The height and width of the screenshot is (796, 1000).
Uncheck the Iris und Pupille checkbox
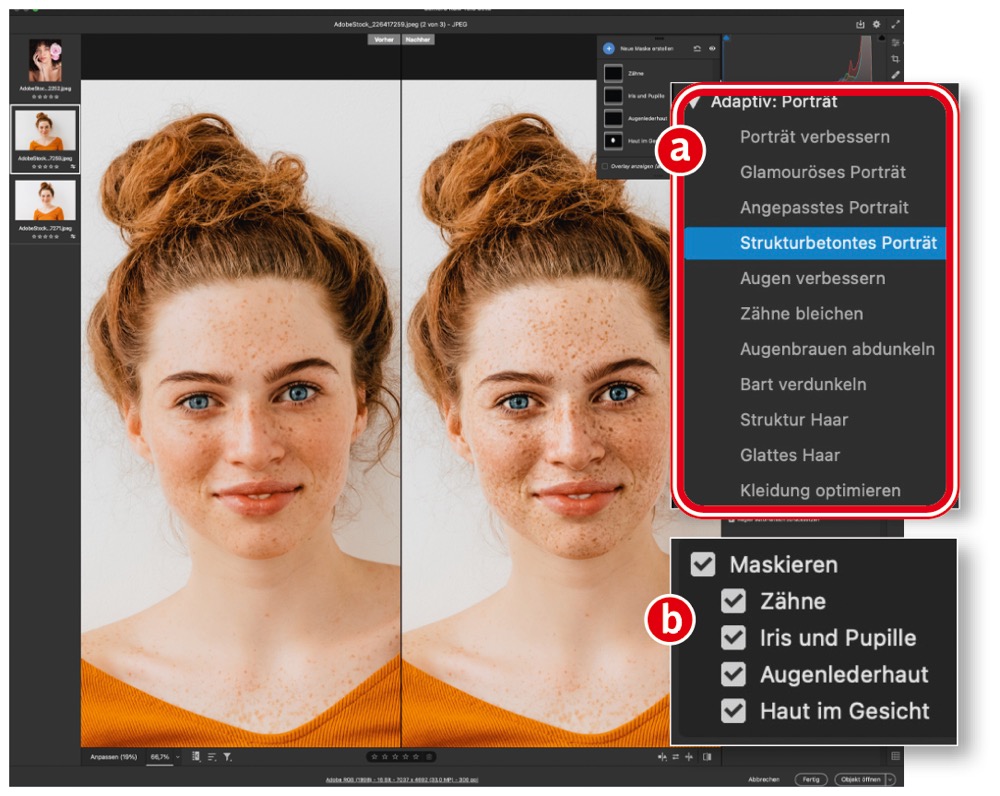pos(734,638)
